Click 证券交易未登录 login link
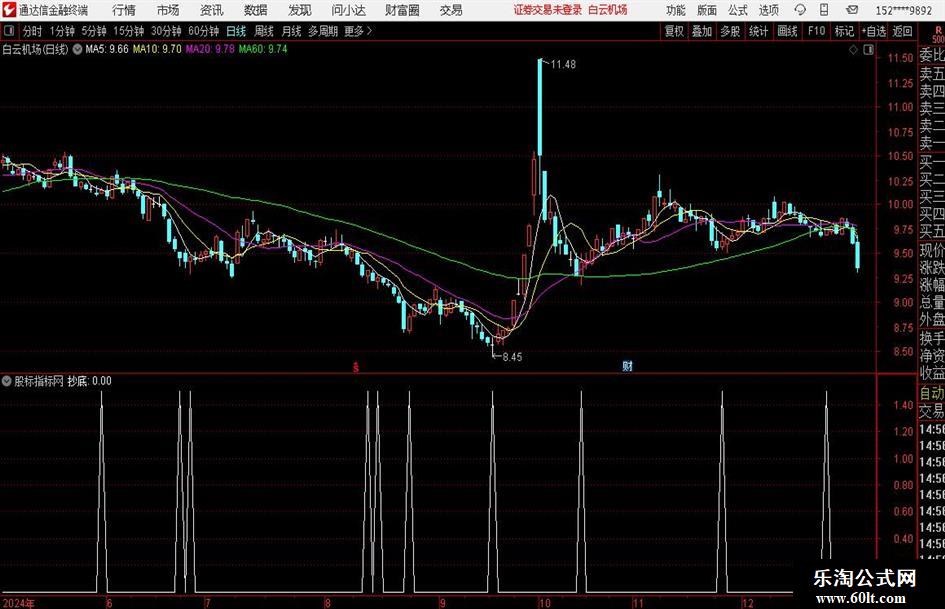 pos(547,10)
